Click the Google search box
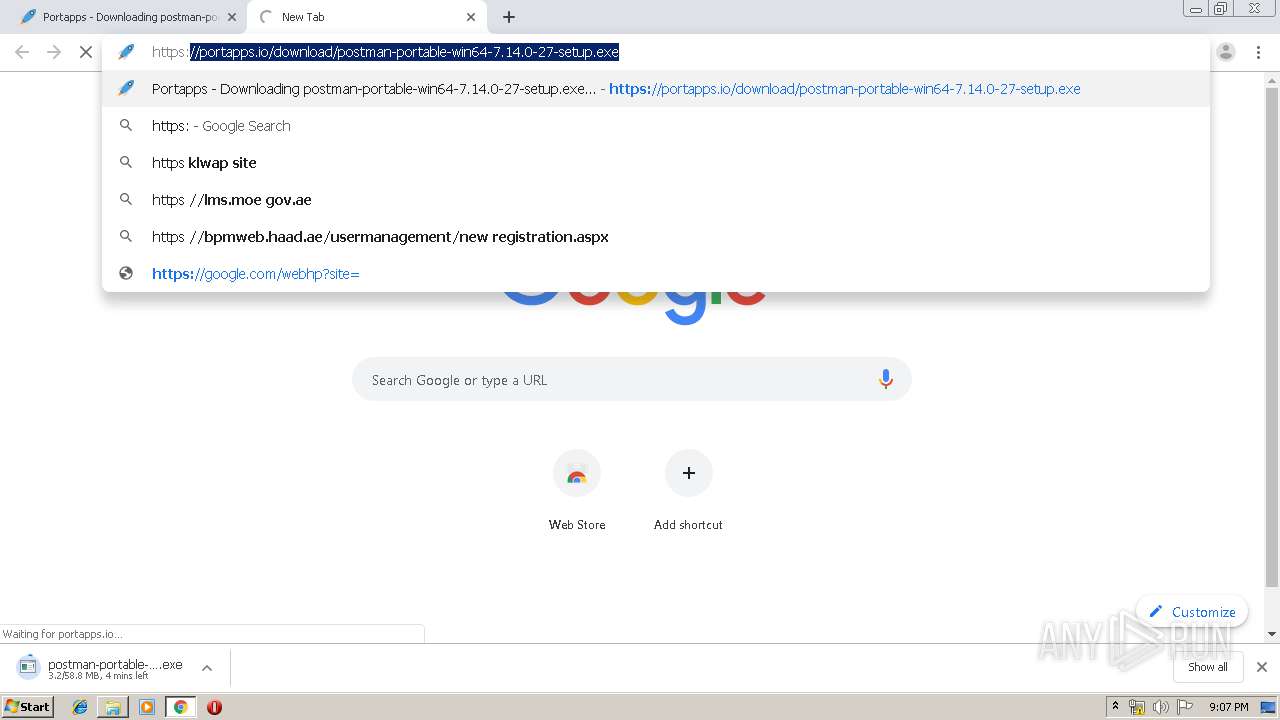 click(x=632, y=380)
